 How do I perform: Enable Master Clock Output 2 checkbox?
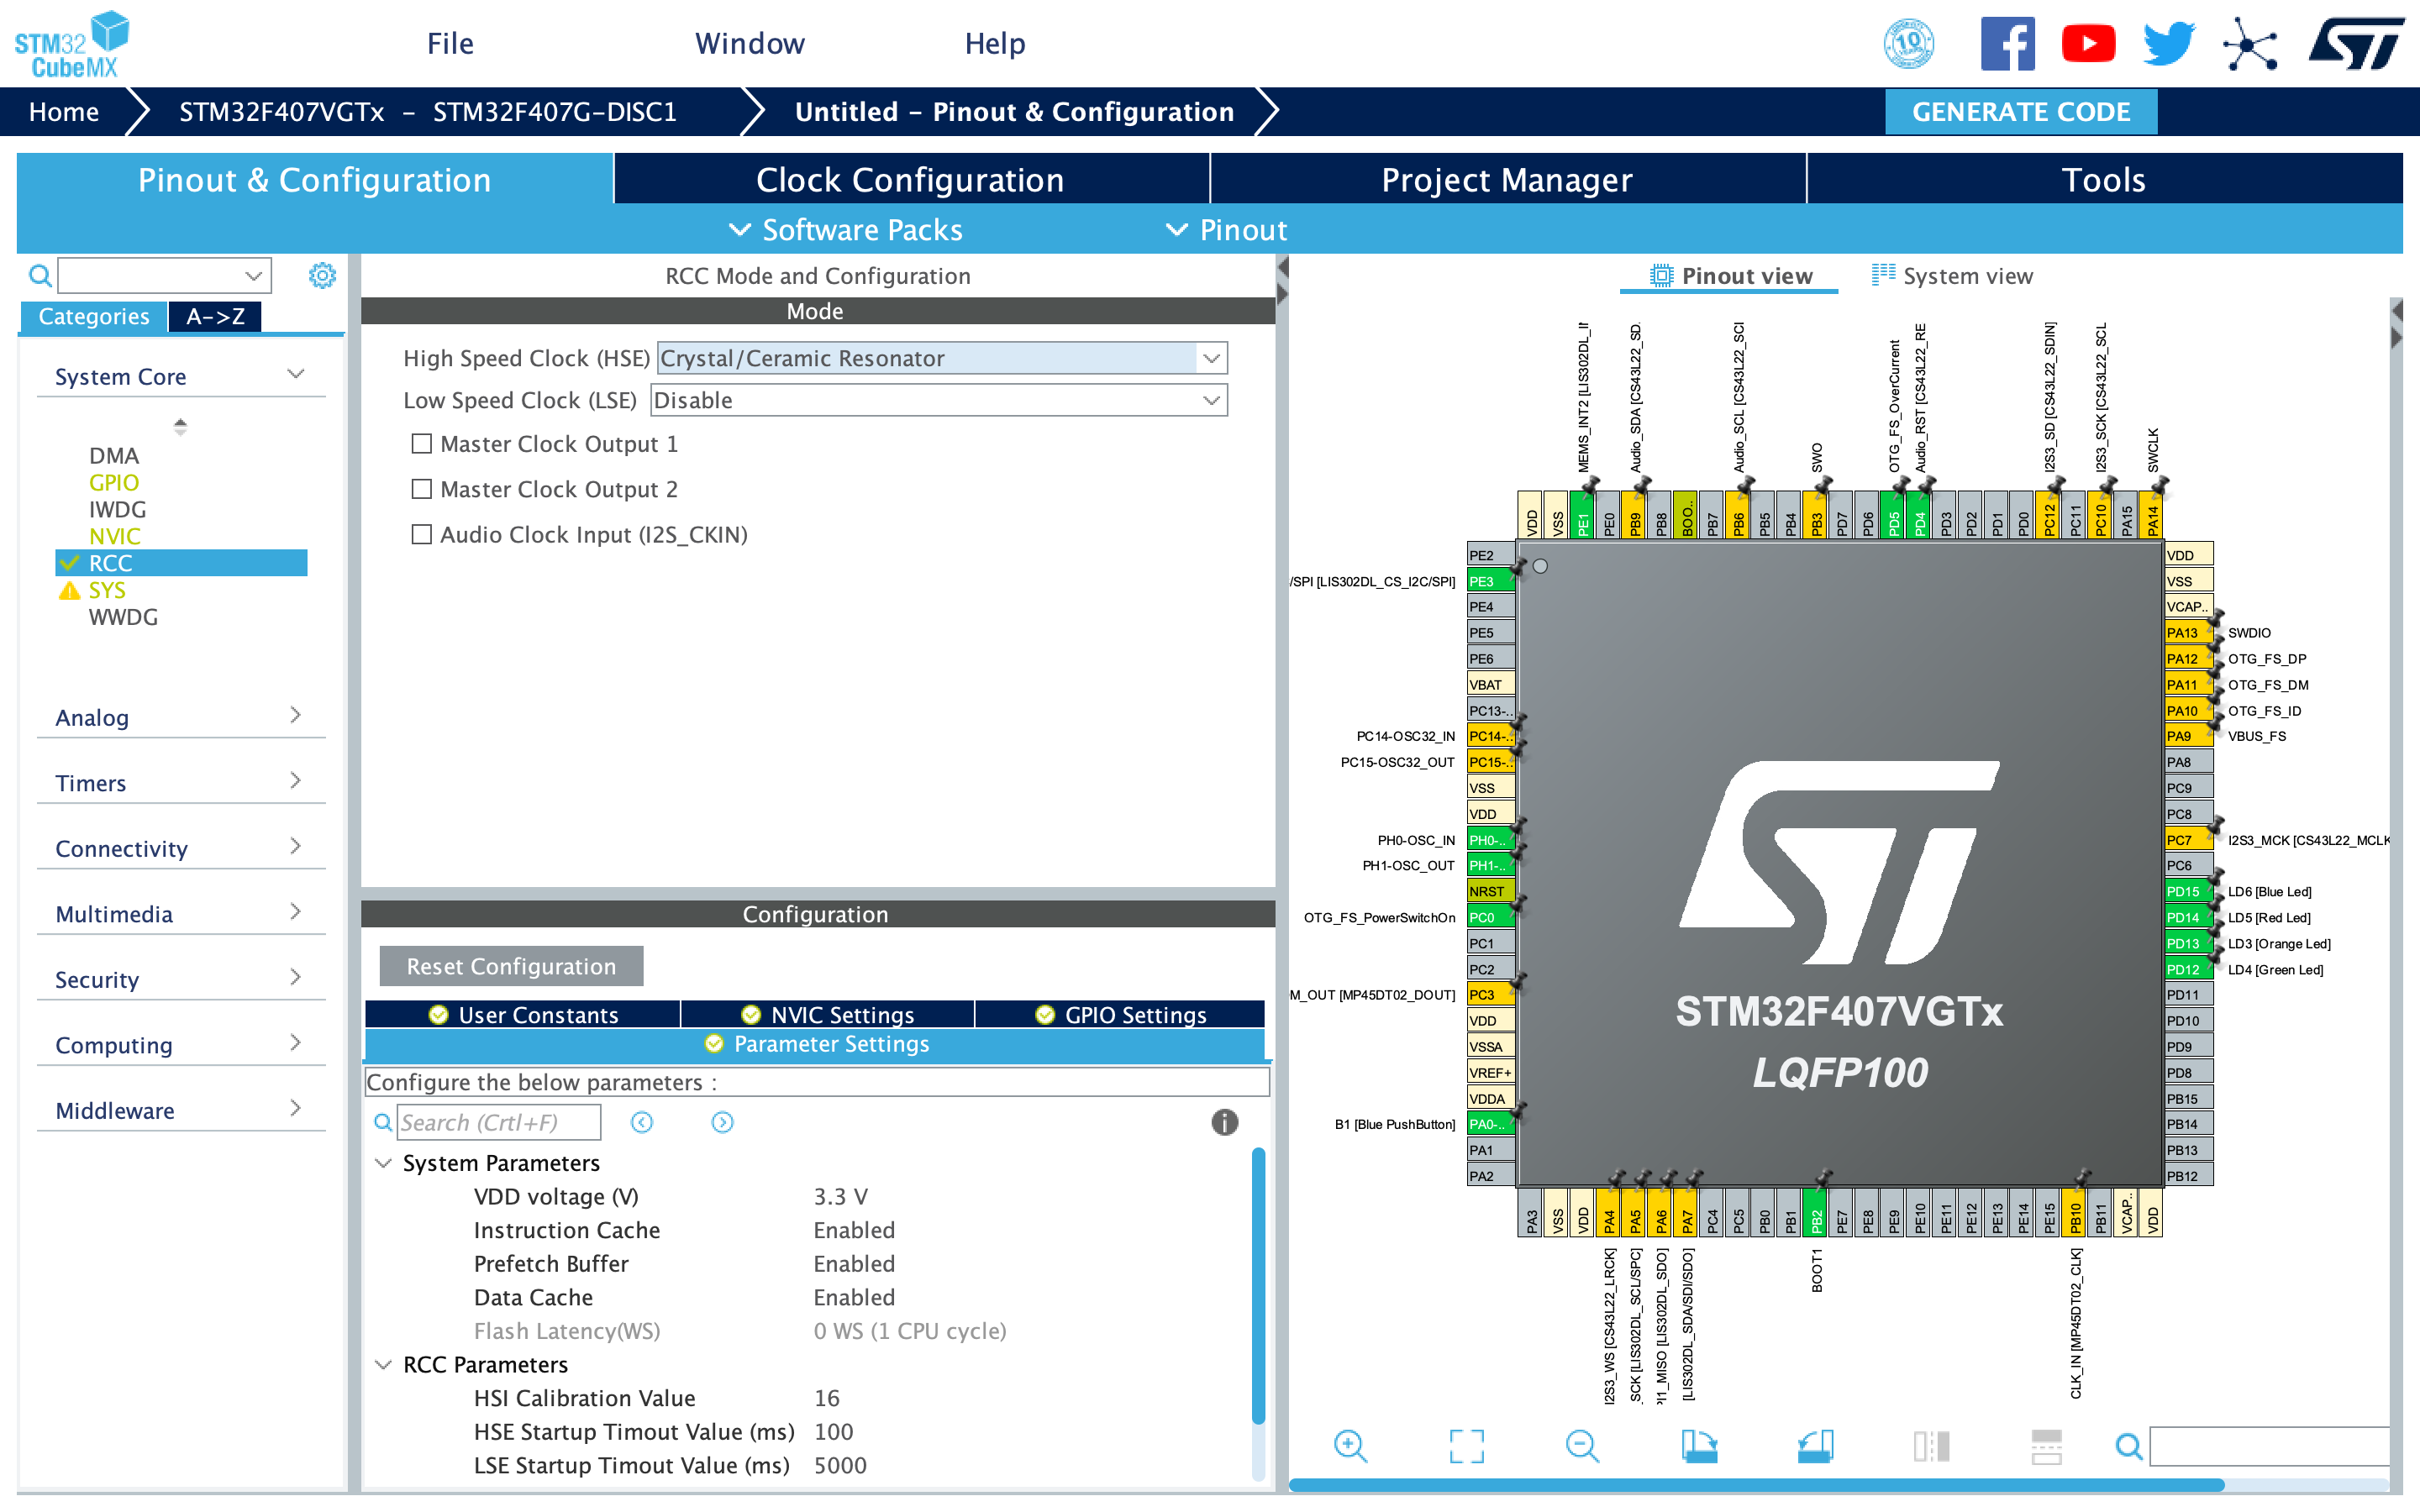[x=422, y=489]
